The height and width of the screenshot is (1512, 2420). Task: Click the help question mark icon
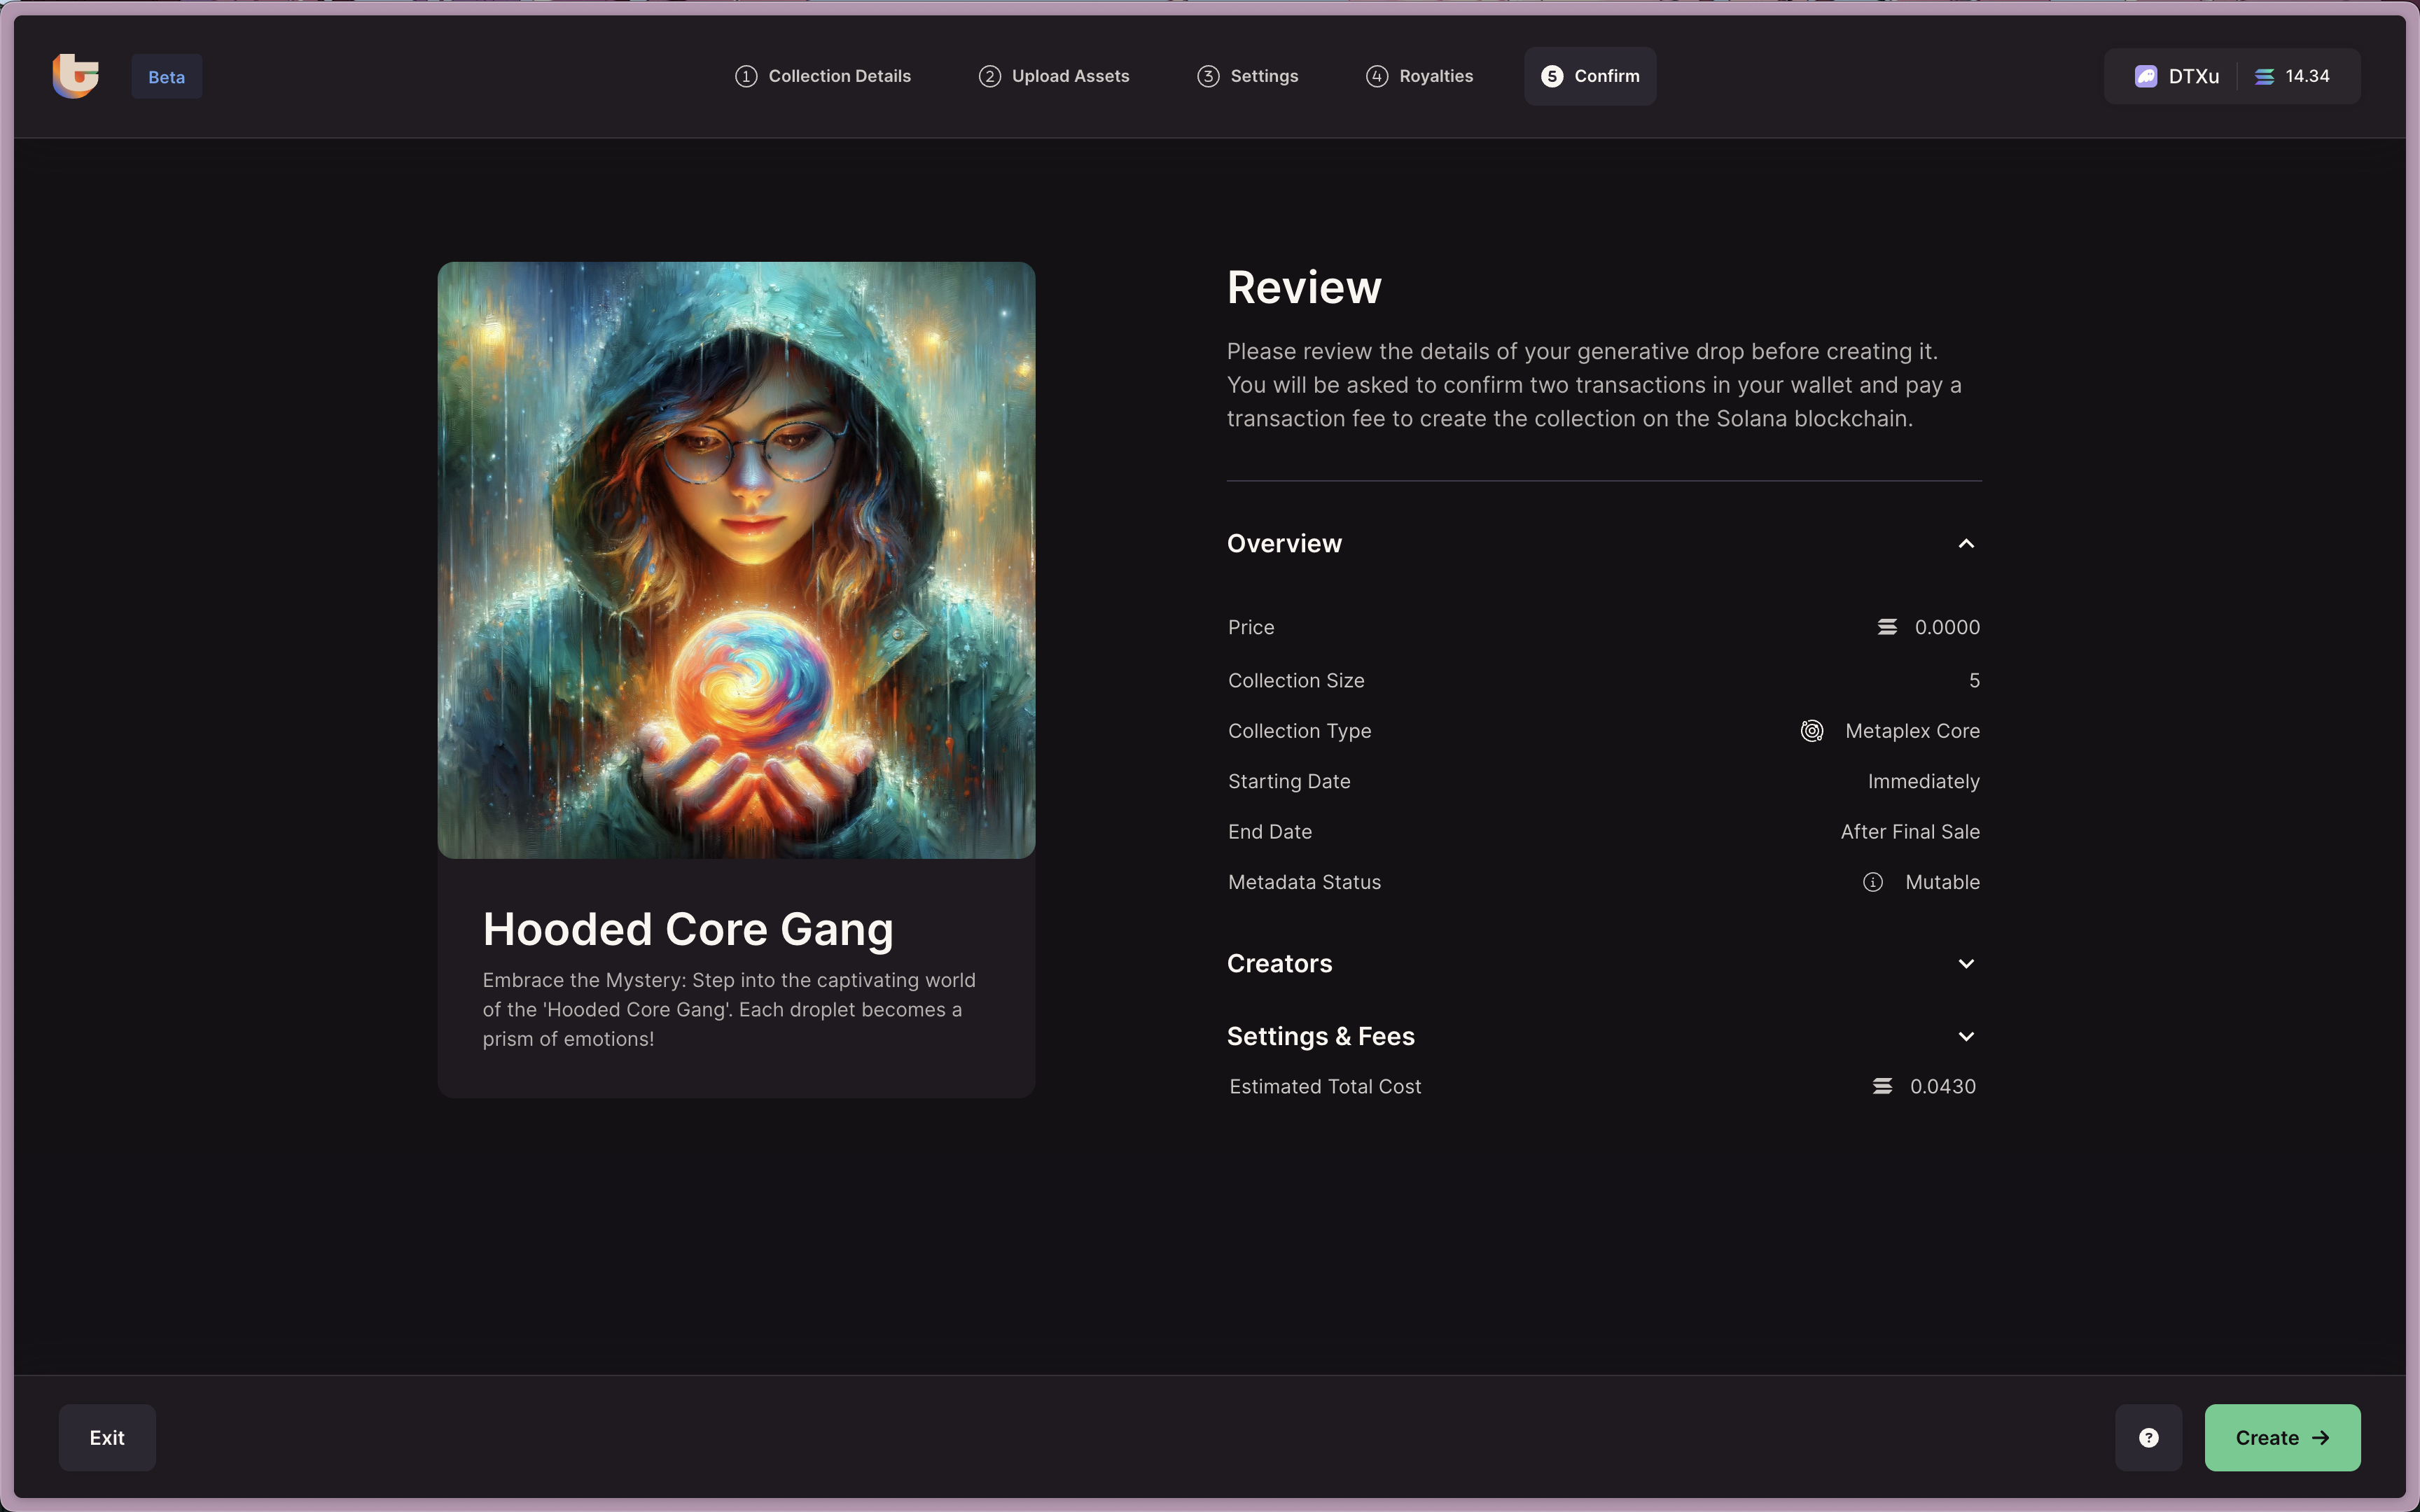tap(2148, 1437)
